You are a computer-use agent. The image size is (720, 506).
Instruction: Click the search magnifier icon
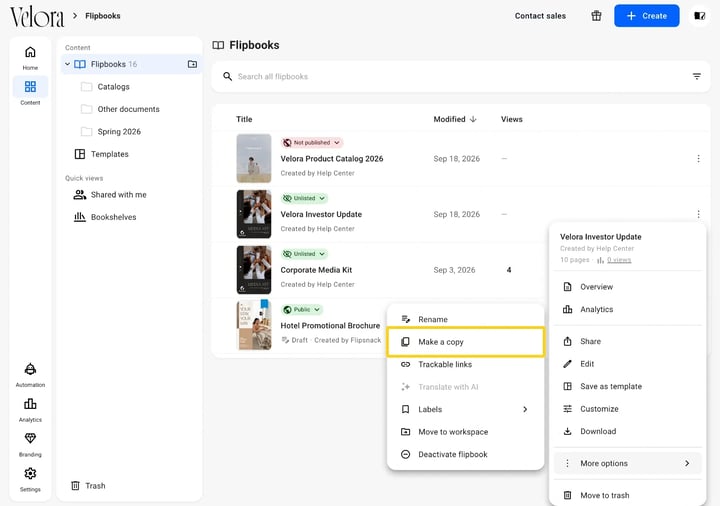click(x=227, y=76)
